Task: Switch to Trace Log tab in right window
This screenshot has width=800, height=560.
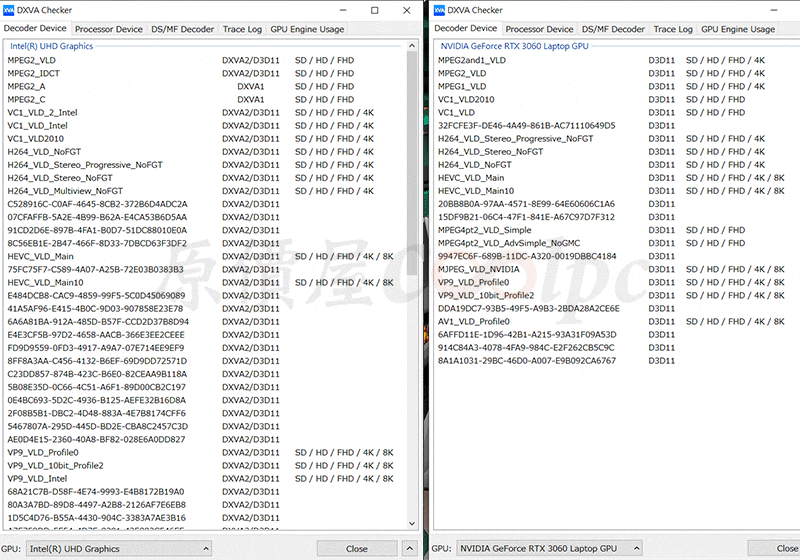Action: click(x=673, y=29)
